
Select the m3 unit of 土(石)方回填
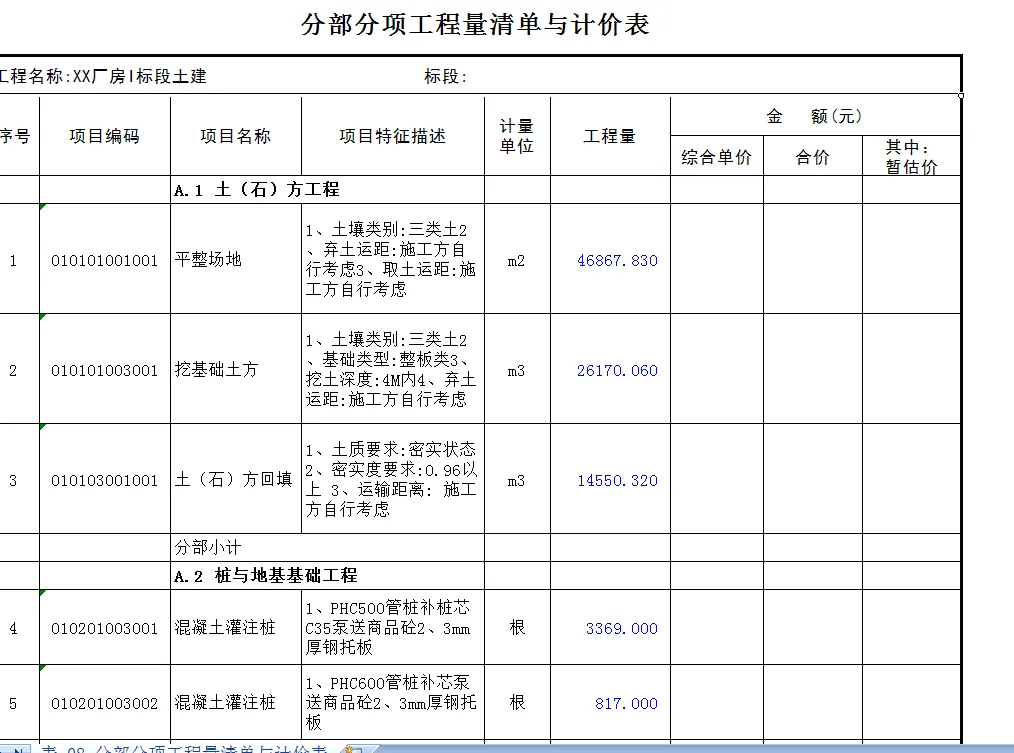click(x=517, y=481)
